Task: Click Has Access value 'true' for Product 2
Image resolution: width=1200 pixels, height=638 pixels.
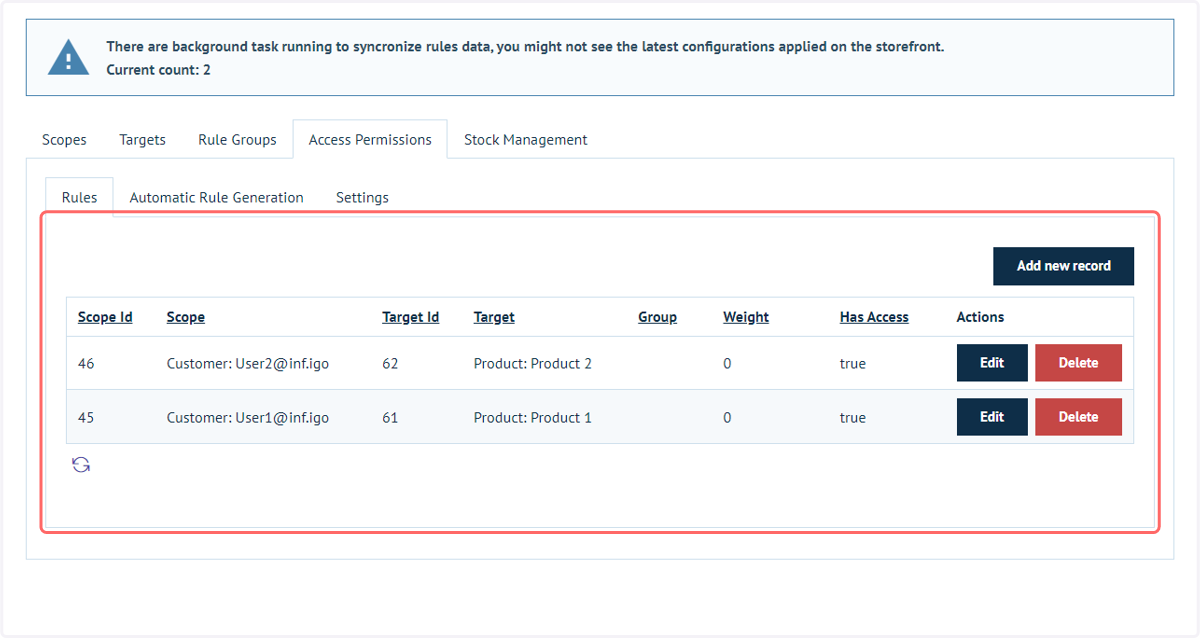Action: tap(853, 364)
